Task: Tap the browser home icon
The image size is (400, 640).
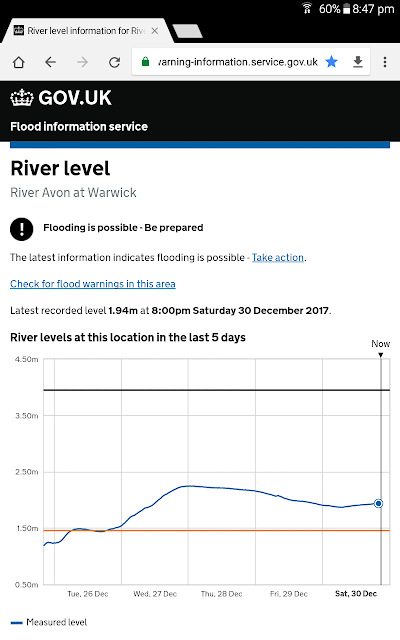Action: click(x=19, y=62)
